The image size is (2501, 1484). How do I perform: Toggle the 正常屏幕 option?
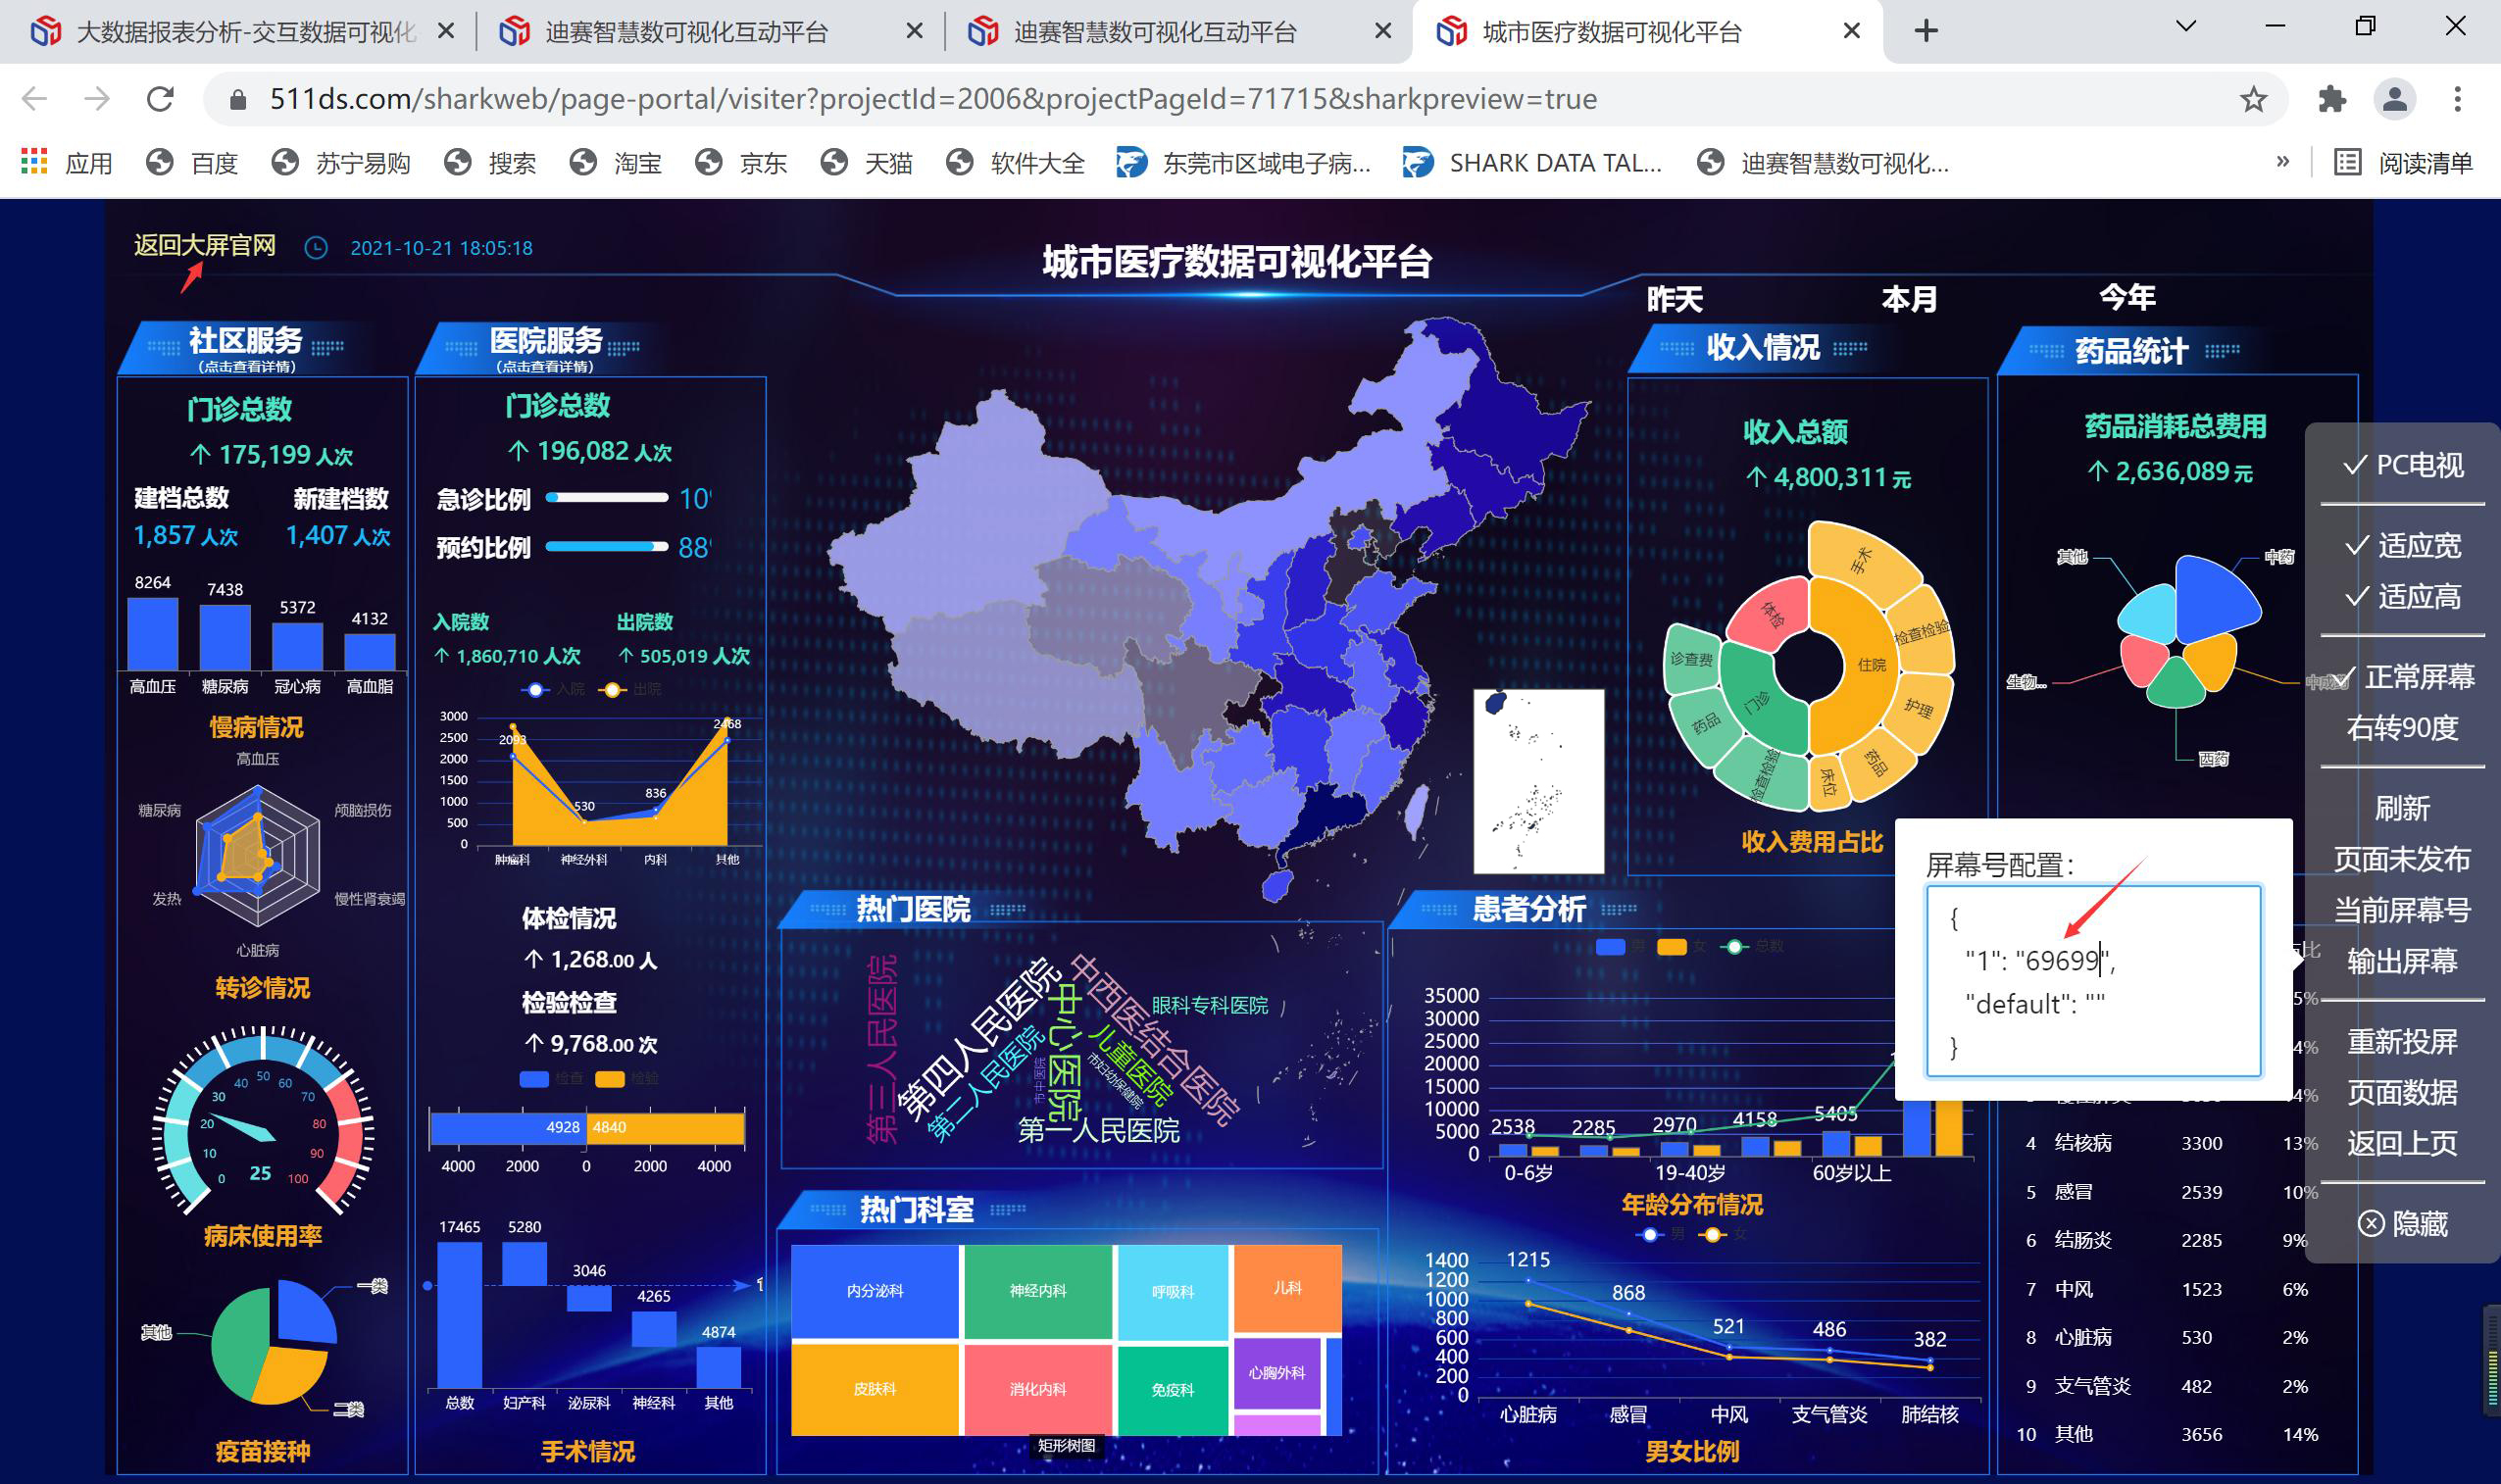pyautogui.click(x=2405, y=677)
